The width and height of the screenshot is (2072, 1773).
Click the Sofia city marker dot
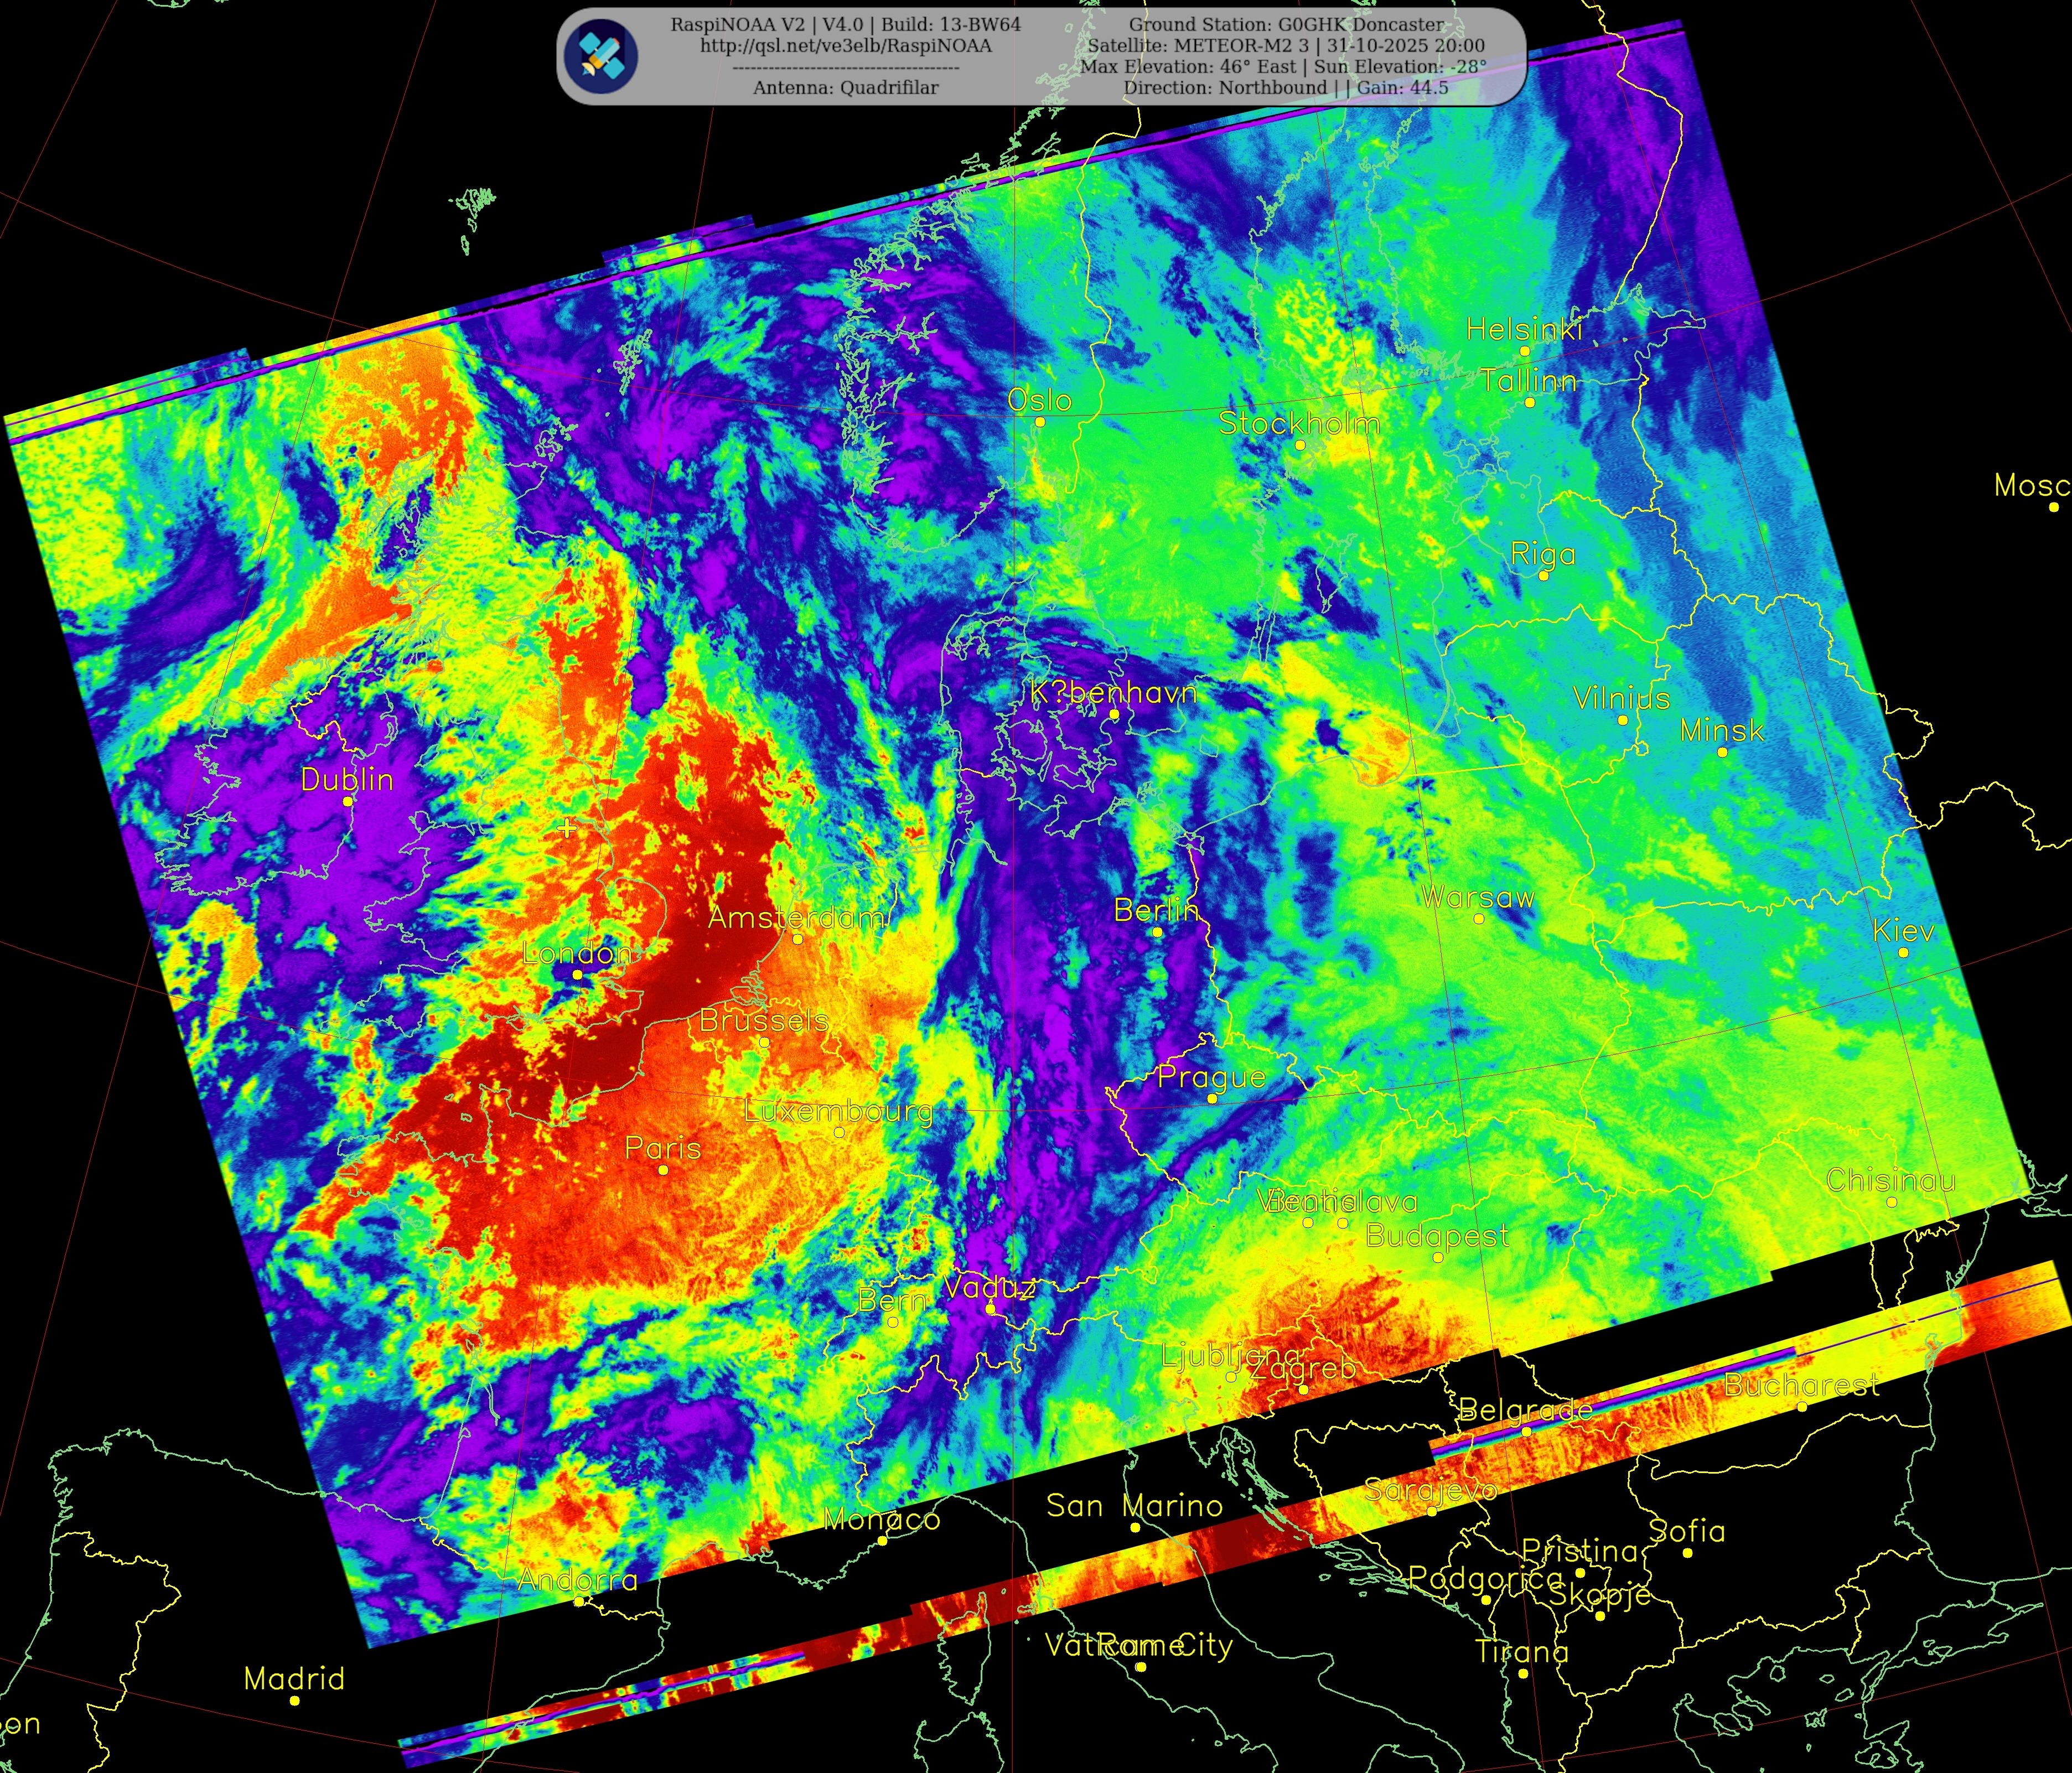click(x=1688, y=1553)
